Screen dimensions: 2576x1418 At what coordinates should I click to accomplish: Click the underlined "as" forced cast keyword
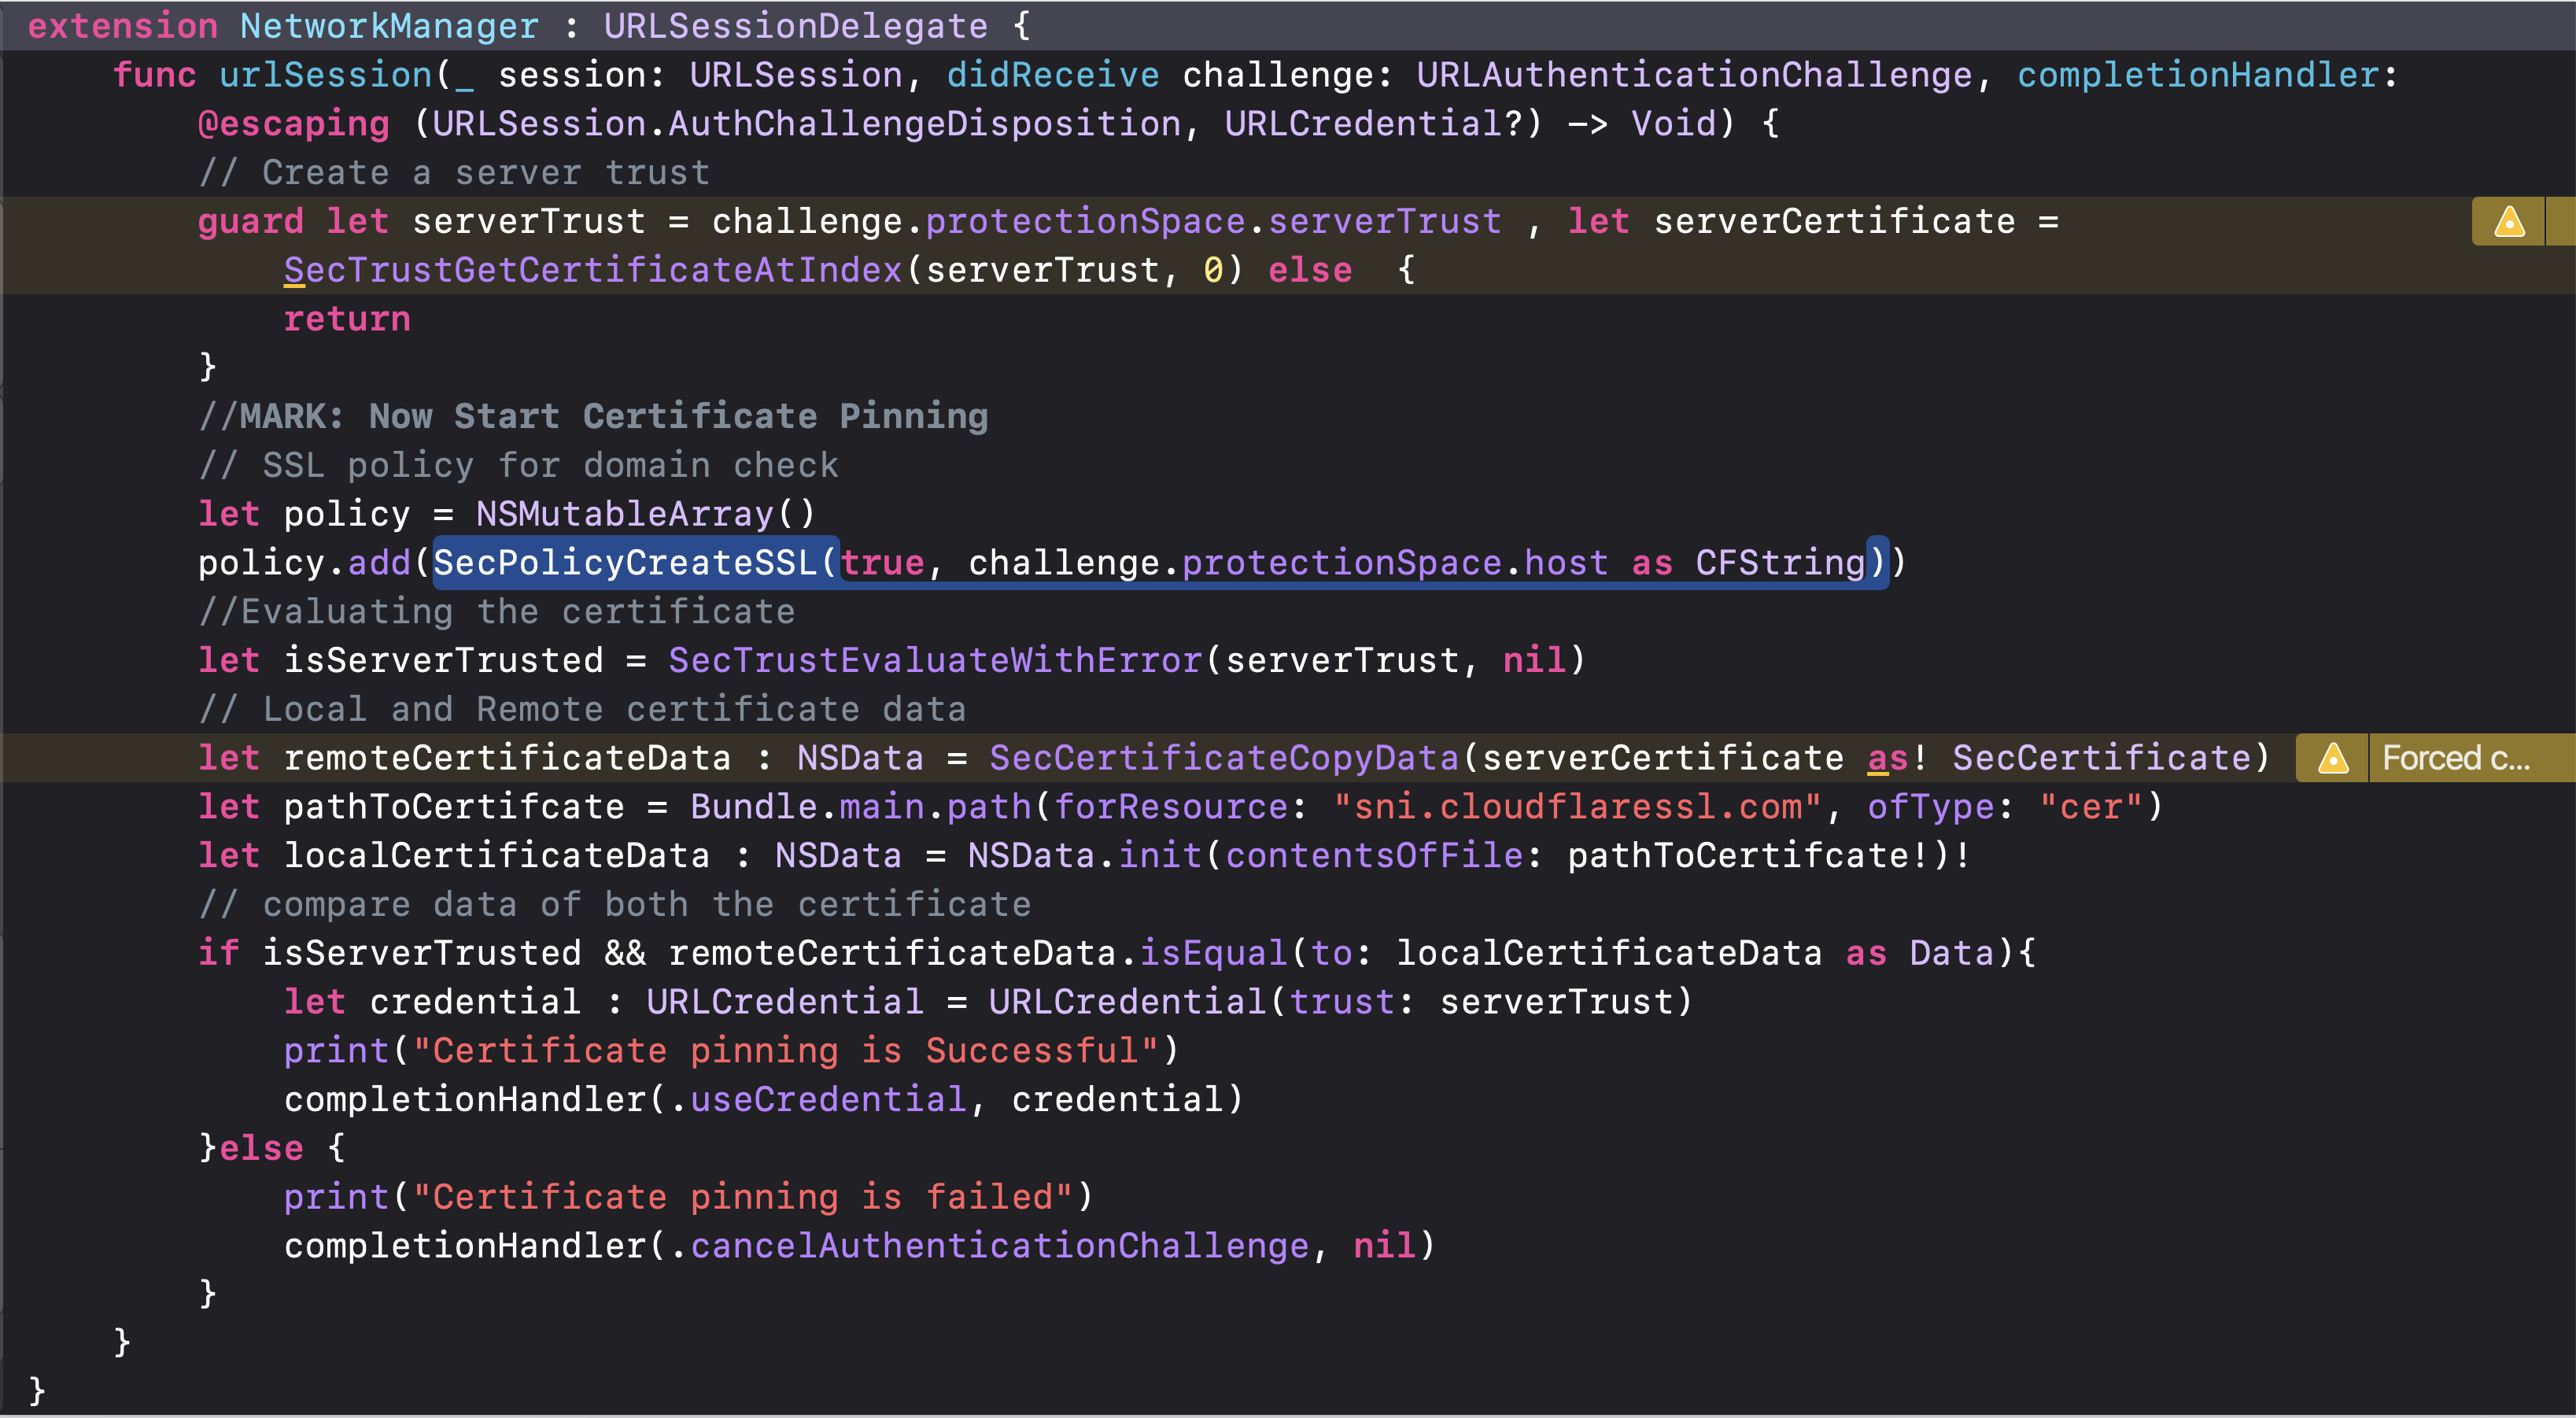1887,758
